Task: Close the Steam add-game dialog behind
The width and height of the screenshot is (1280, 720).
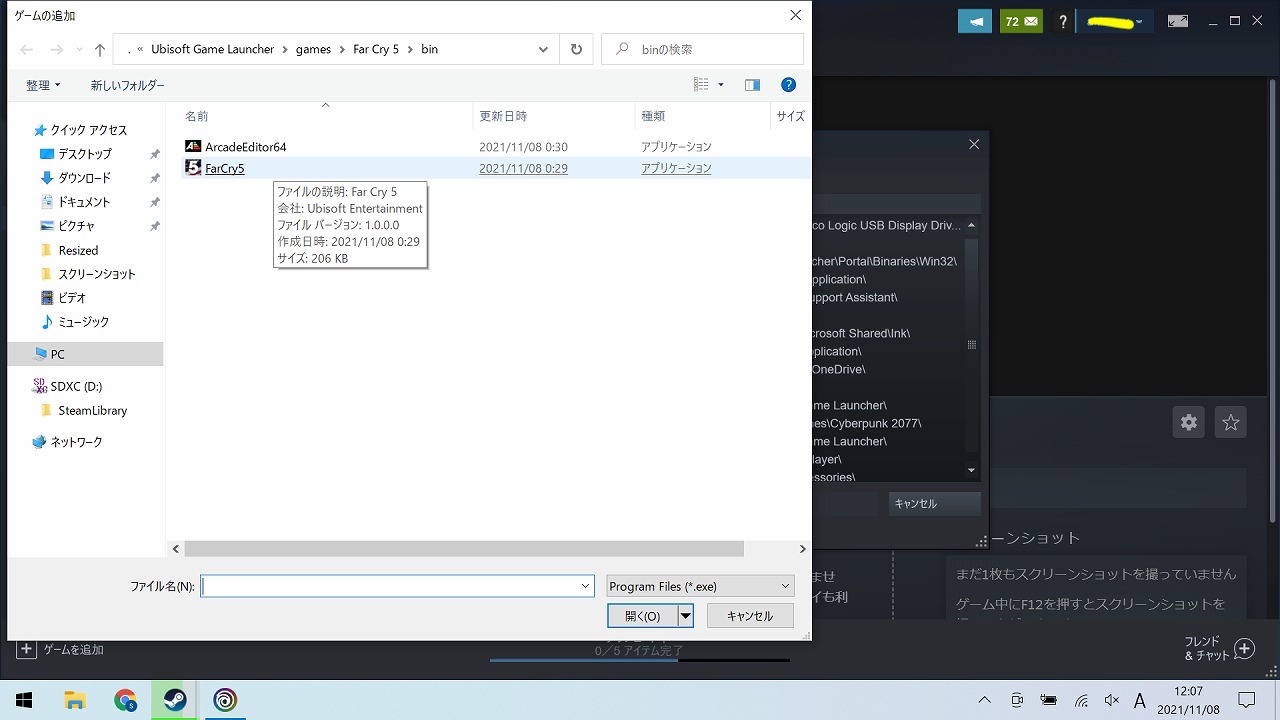Action: point(975,145)
